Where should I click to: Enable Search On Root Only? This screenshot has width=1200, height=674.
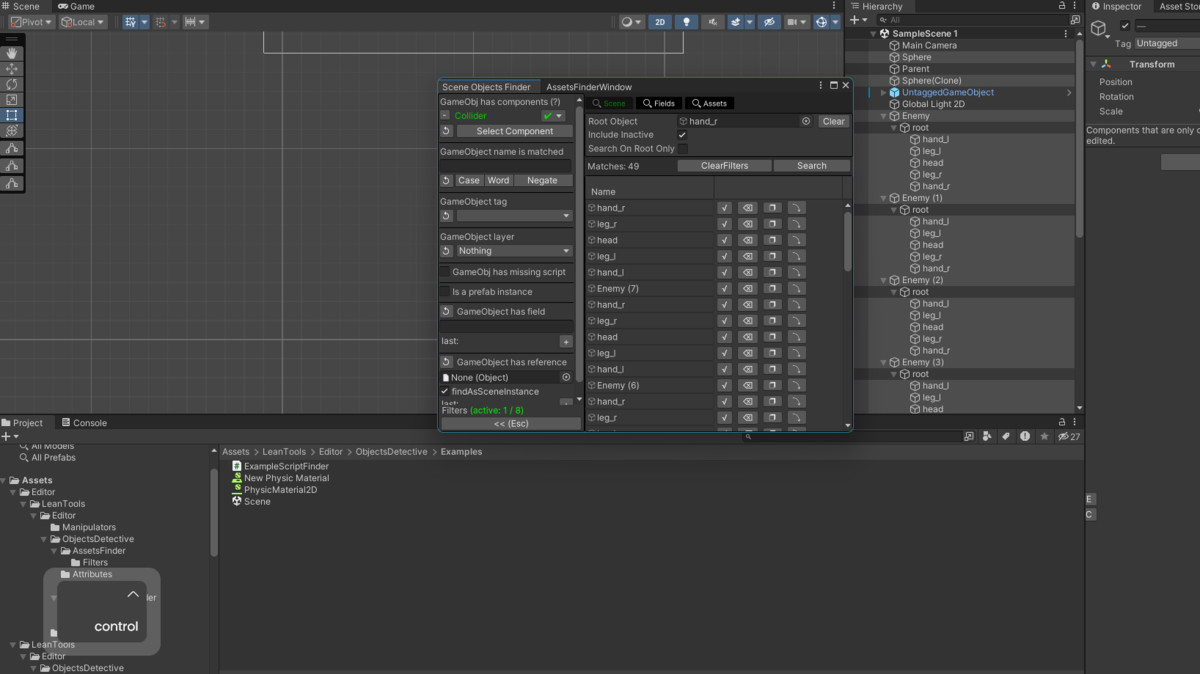682,149
